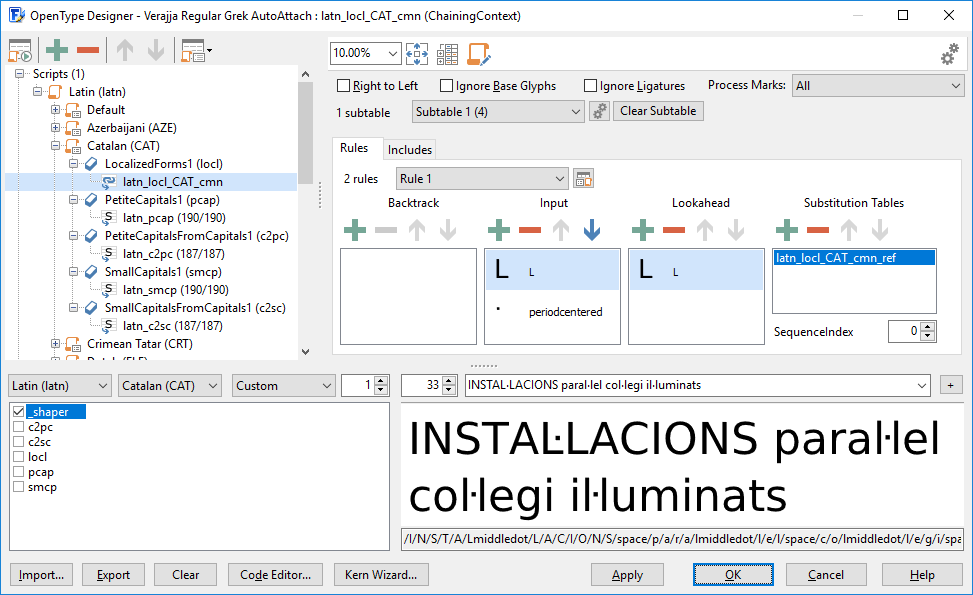Click the move down arrow in left toolbar

point(156,50)
